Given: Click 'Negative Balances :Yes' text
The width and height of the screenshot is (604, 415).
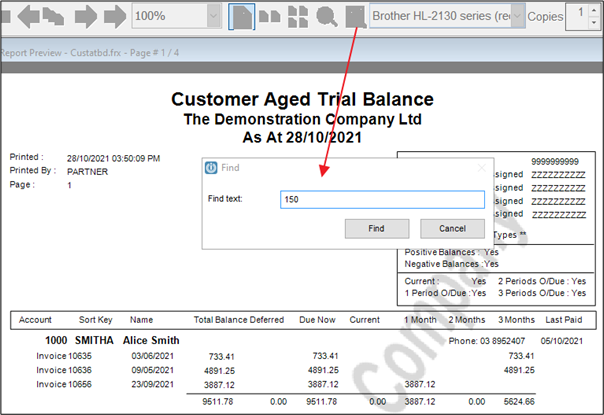Looking at the screenshot, I should point(451,264).
